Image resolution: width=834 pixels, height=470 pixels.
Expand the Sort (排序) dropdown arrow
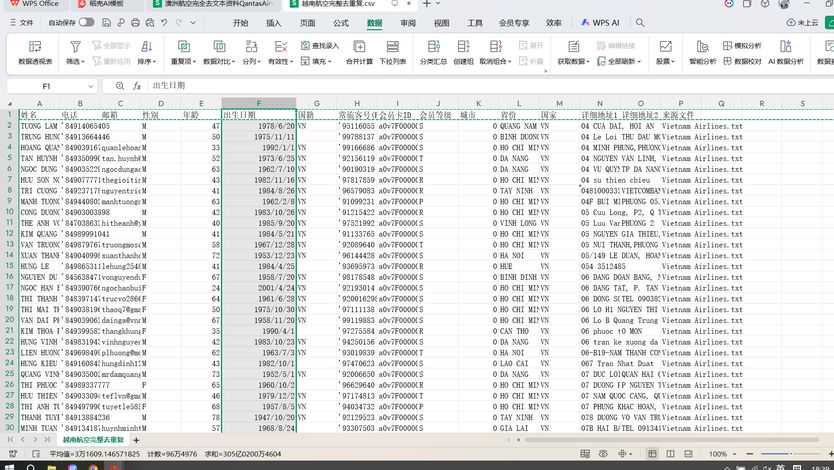(x=155, y=62)
